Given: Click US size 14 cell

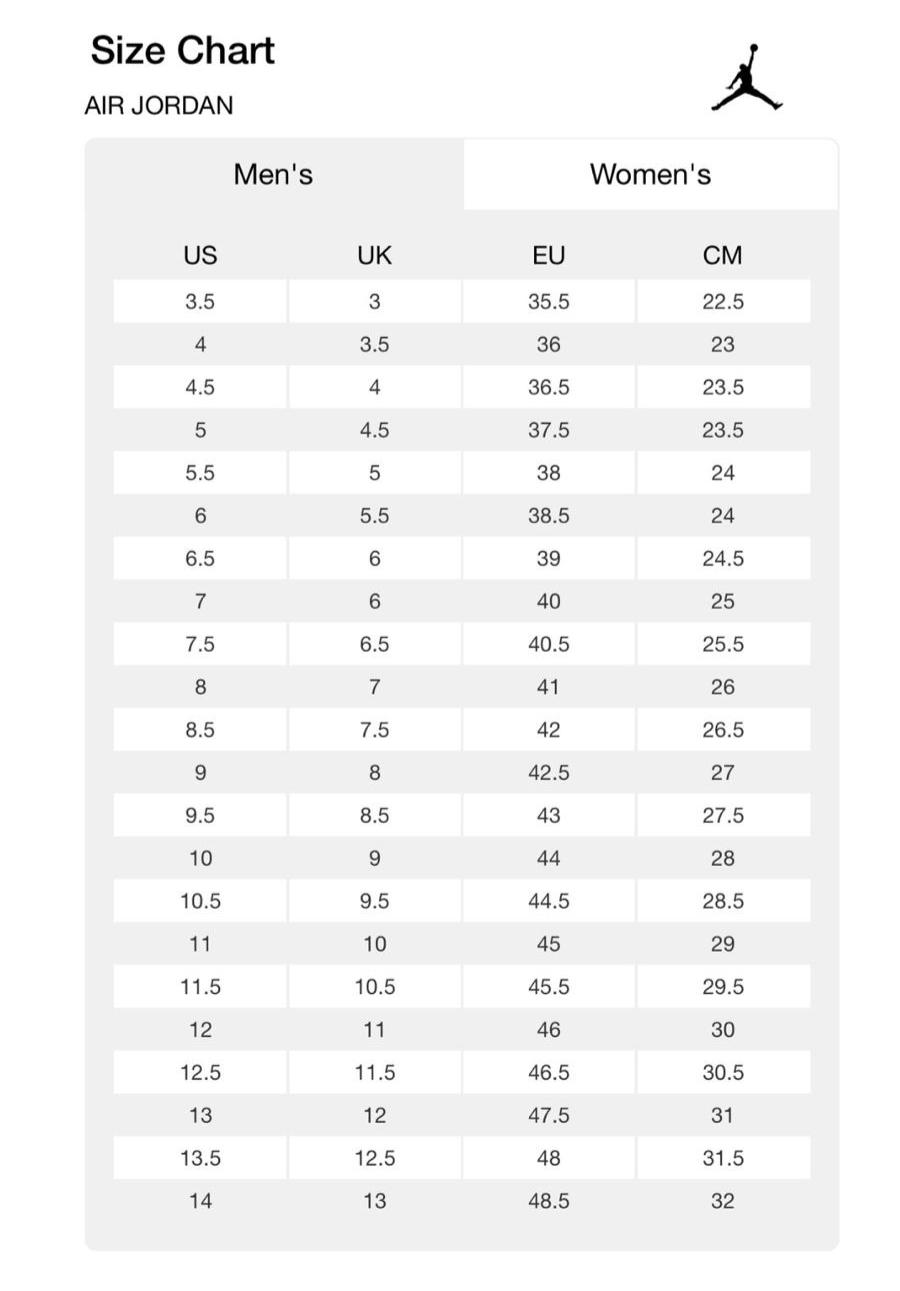Looking at the screenshot, I should 200,1201.
